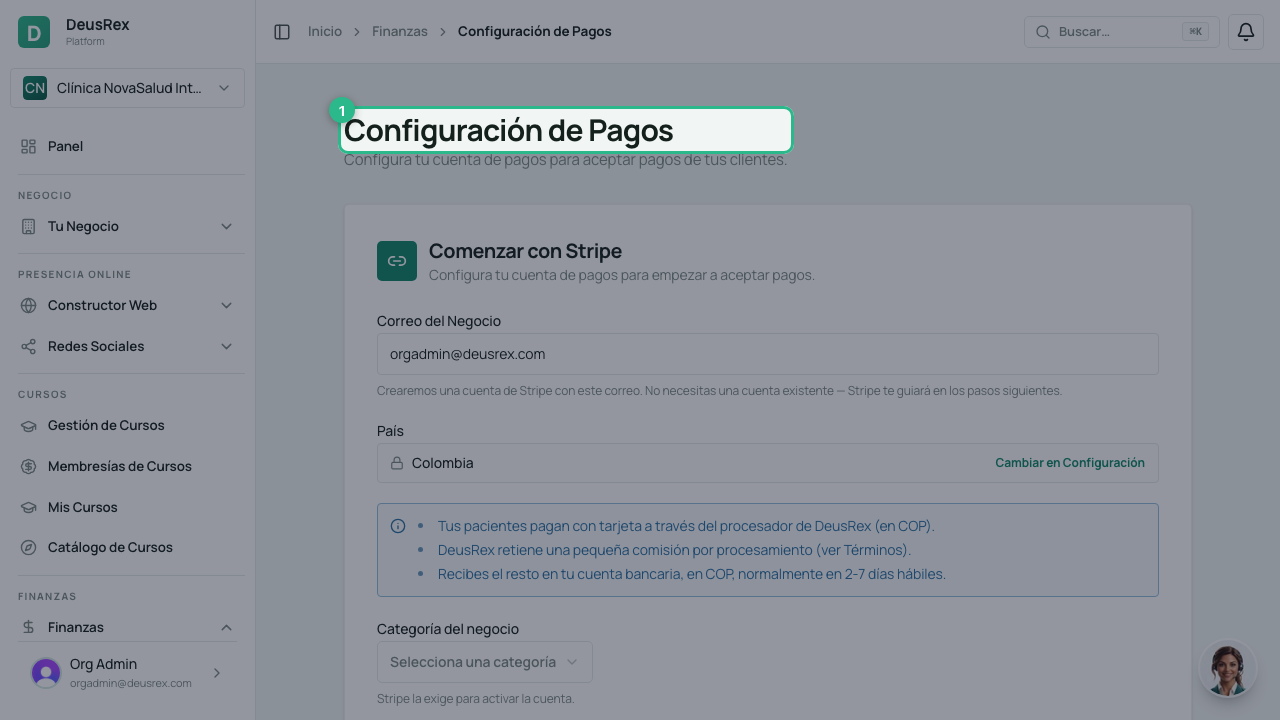Open the Org Admin account chevron
Screen dimensions: 1280x720
(x=217, y=673)
